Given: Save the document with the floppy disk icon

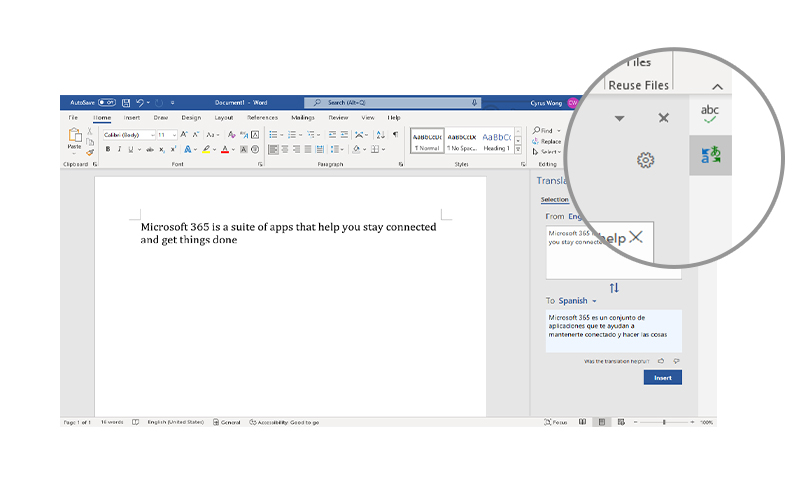Looking at the screenshot, I should (126, 103).
